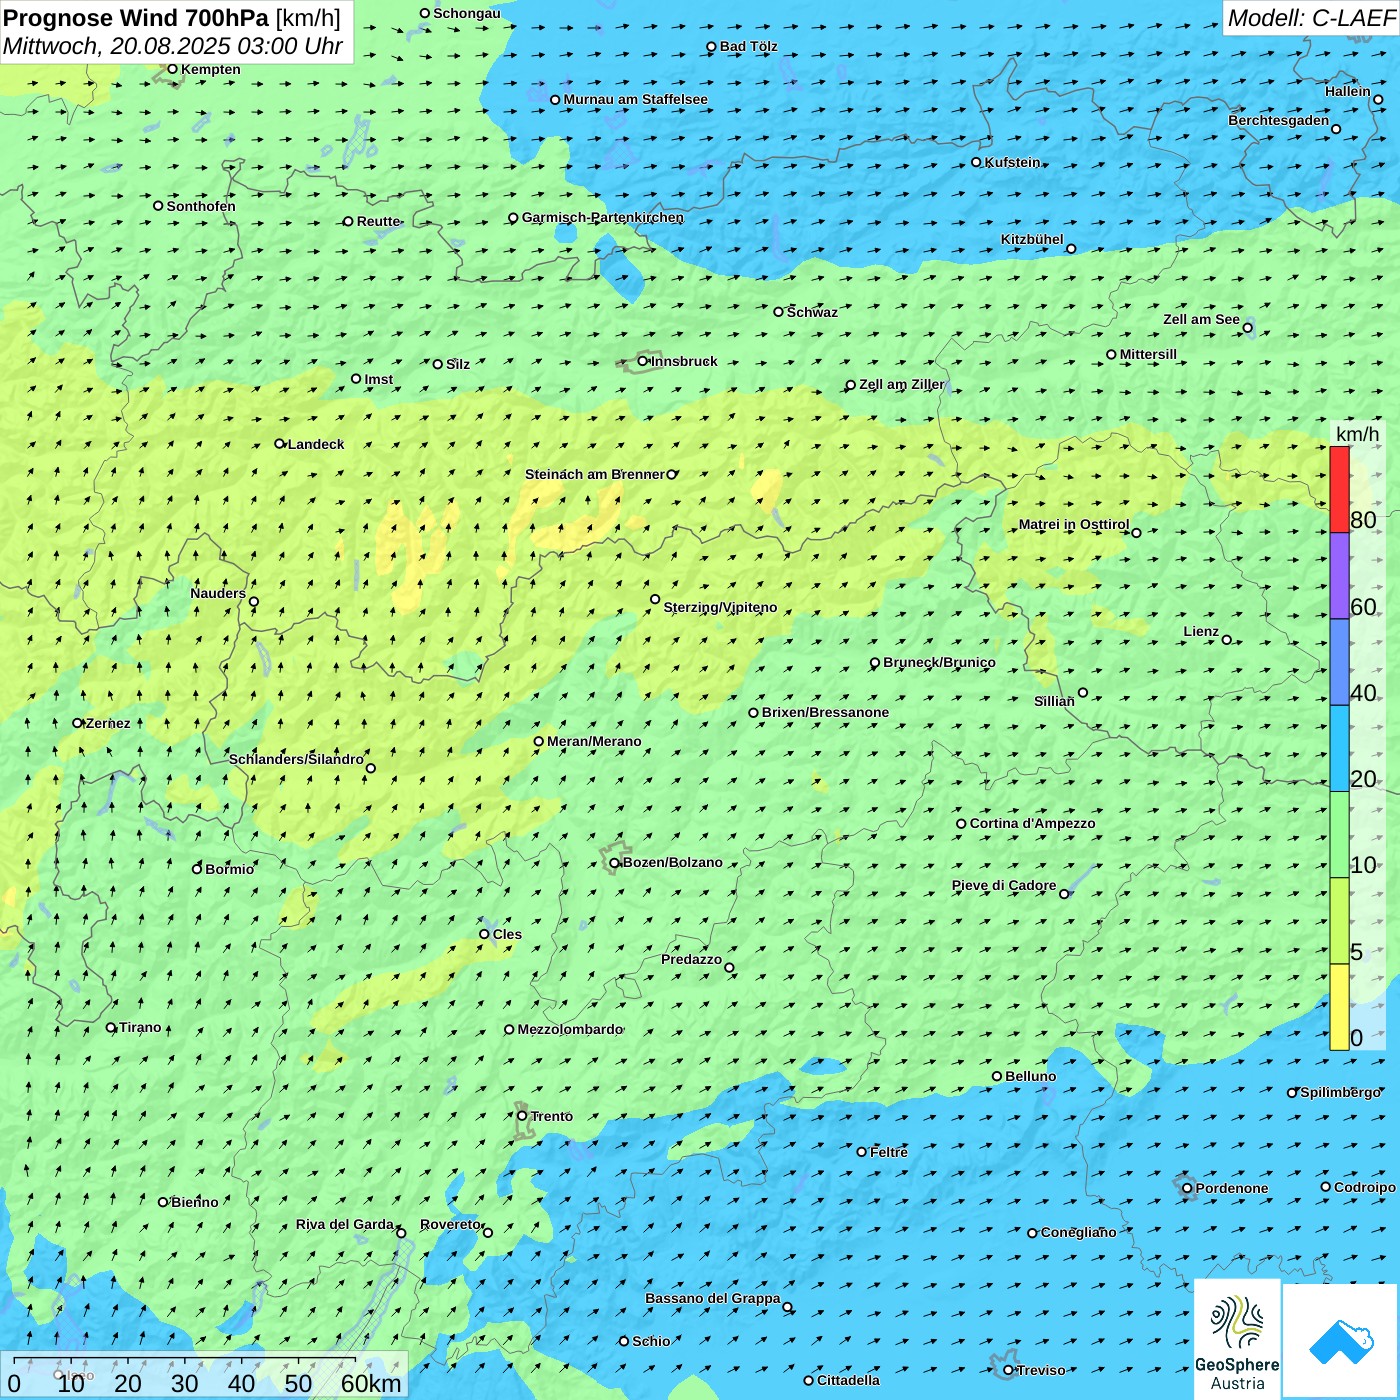The image size is (1400, 1400).
Task: Click the 'Modell: C-LAEF' label
Action: pos(1310,18)
